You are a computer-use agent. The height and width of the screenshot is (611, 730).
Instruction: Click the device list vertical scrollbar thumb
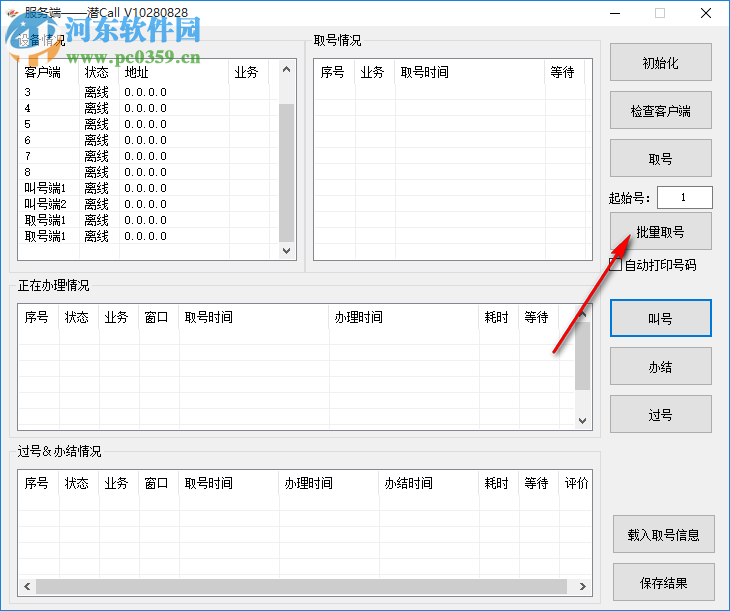pyautogui.click(x=286, y=173)
